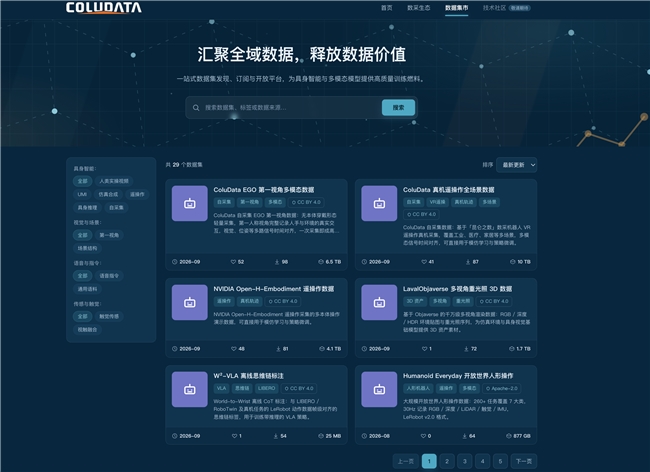This screenshot has width=650, height=472.
Task: Open Humanoid Everyday 开放世界人形操作 title
Action: click(x=458, y=376)
